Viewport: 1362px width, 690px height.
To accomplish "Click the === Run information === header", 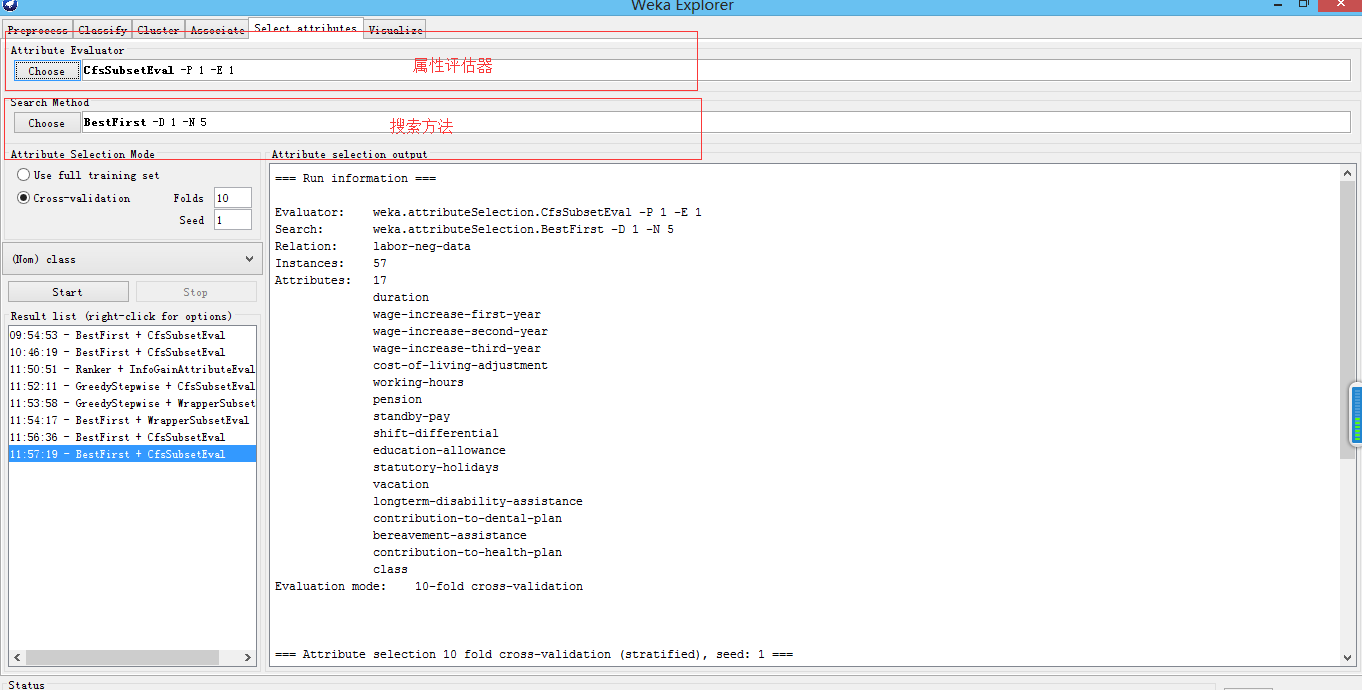I will (x=355, y=178).
